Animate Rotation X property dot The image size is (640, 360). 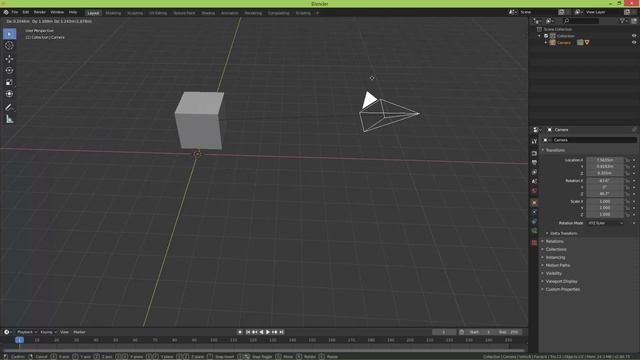[x=634, y=180]
